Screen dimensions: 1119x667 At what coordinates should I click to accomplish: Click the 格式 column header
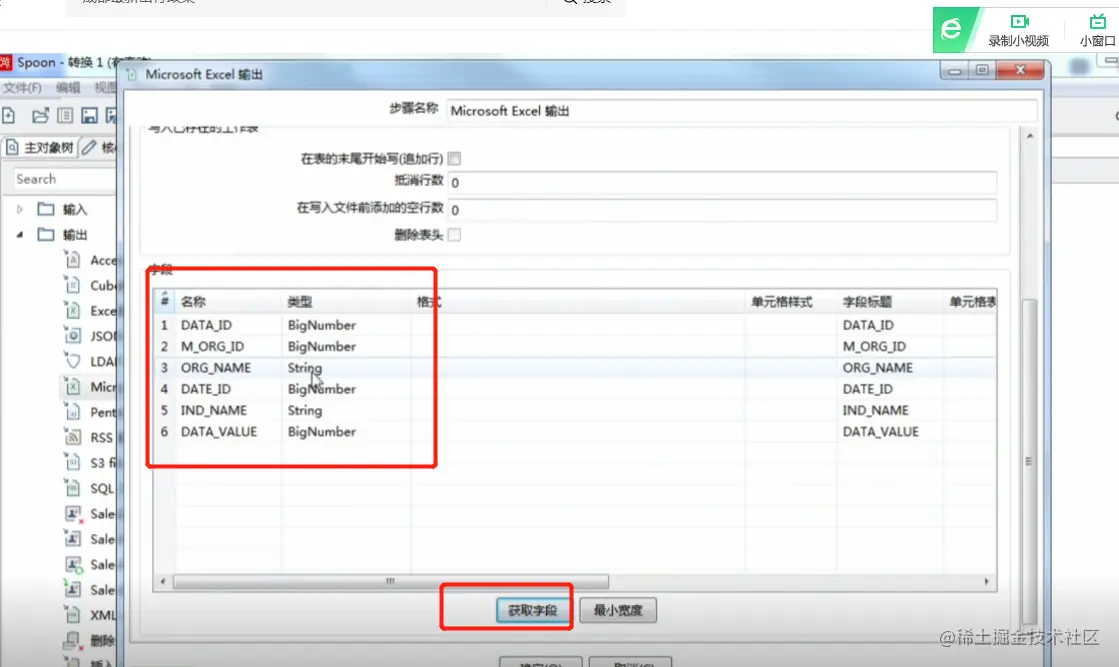click(x=578, y=302)
